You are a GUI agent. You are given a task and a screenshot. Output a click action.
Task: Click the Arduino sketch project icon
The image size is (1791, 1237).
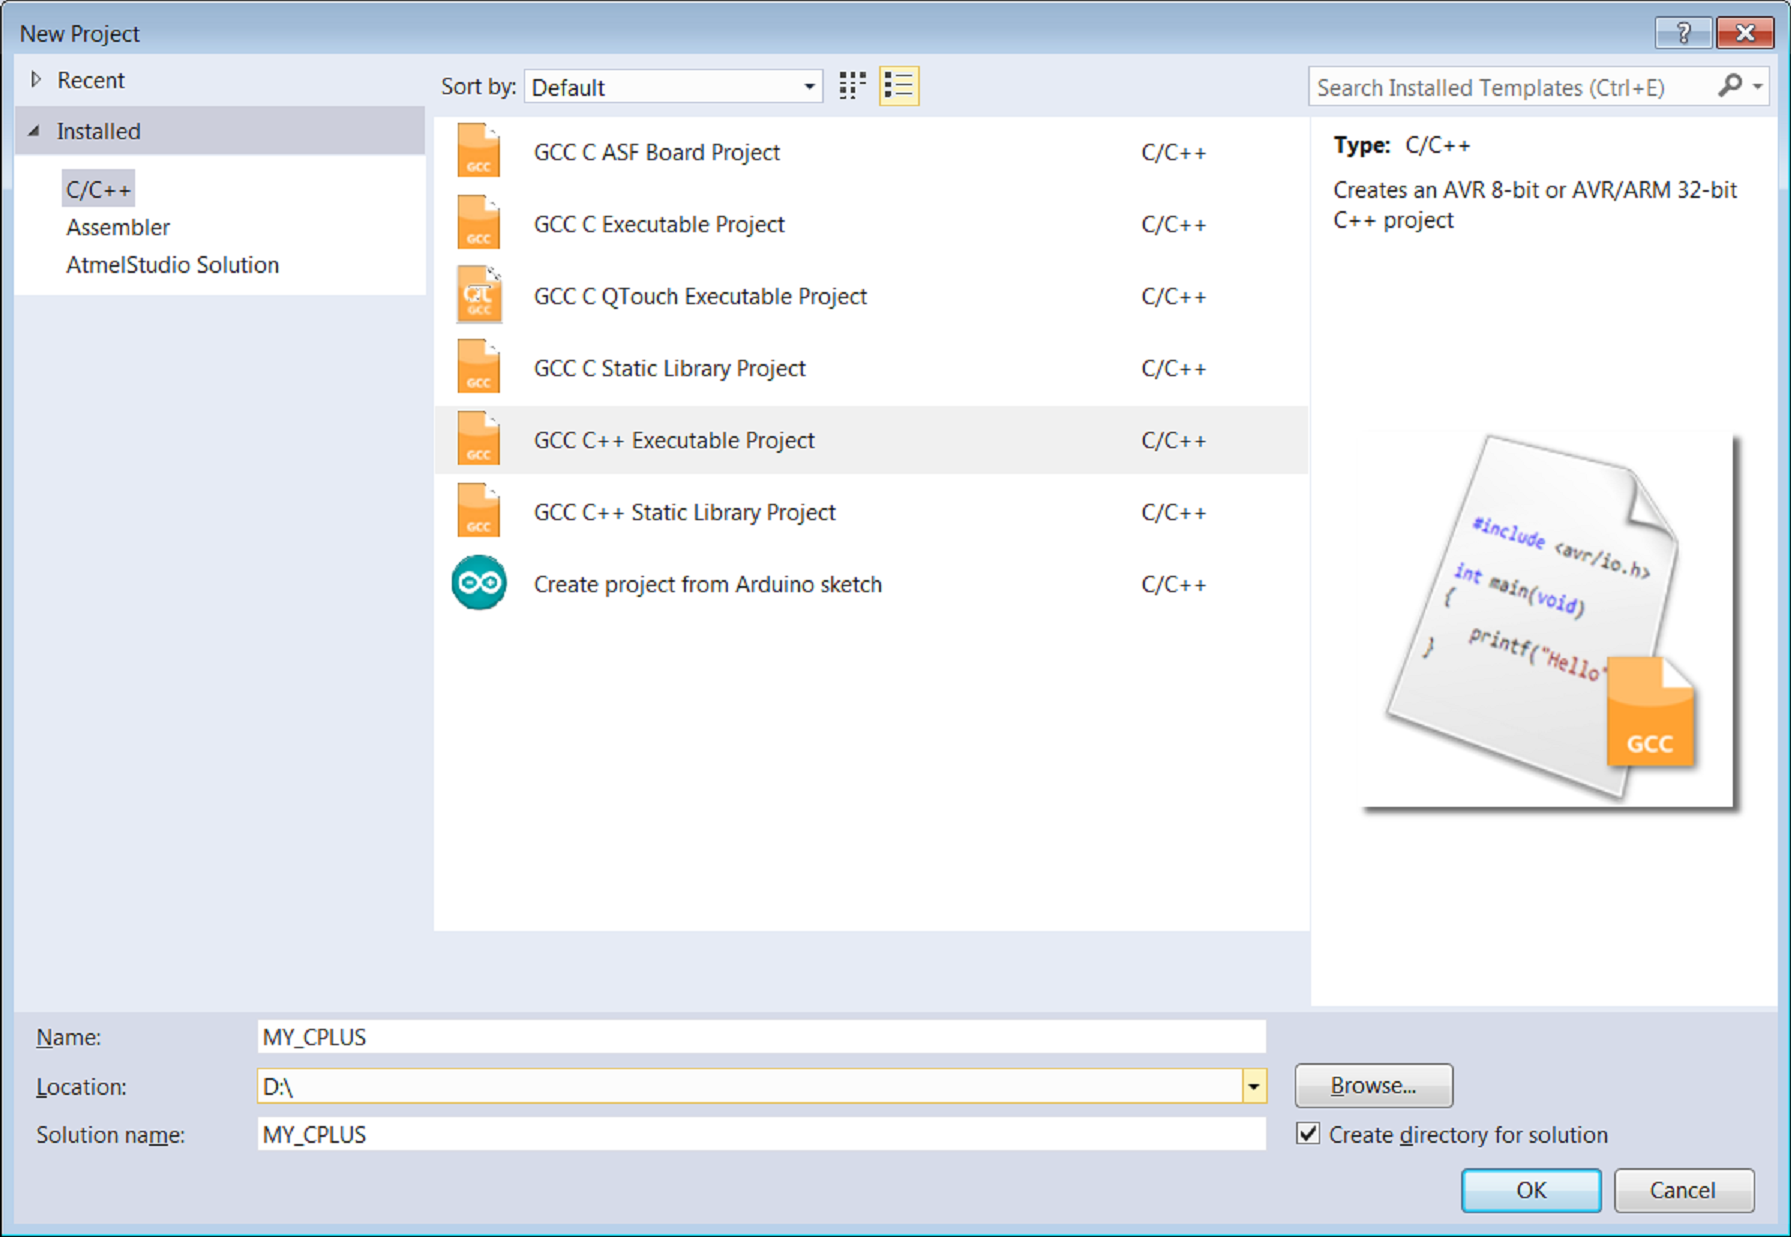pyautogui.click(x=479, y=583)
